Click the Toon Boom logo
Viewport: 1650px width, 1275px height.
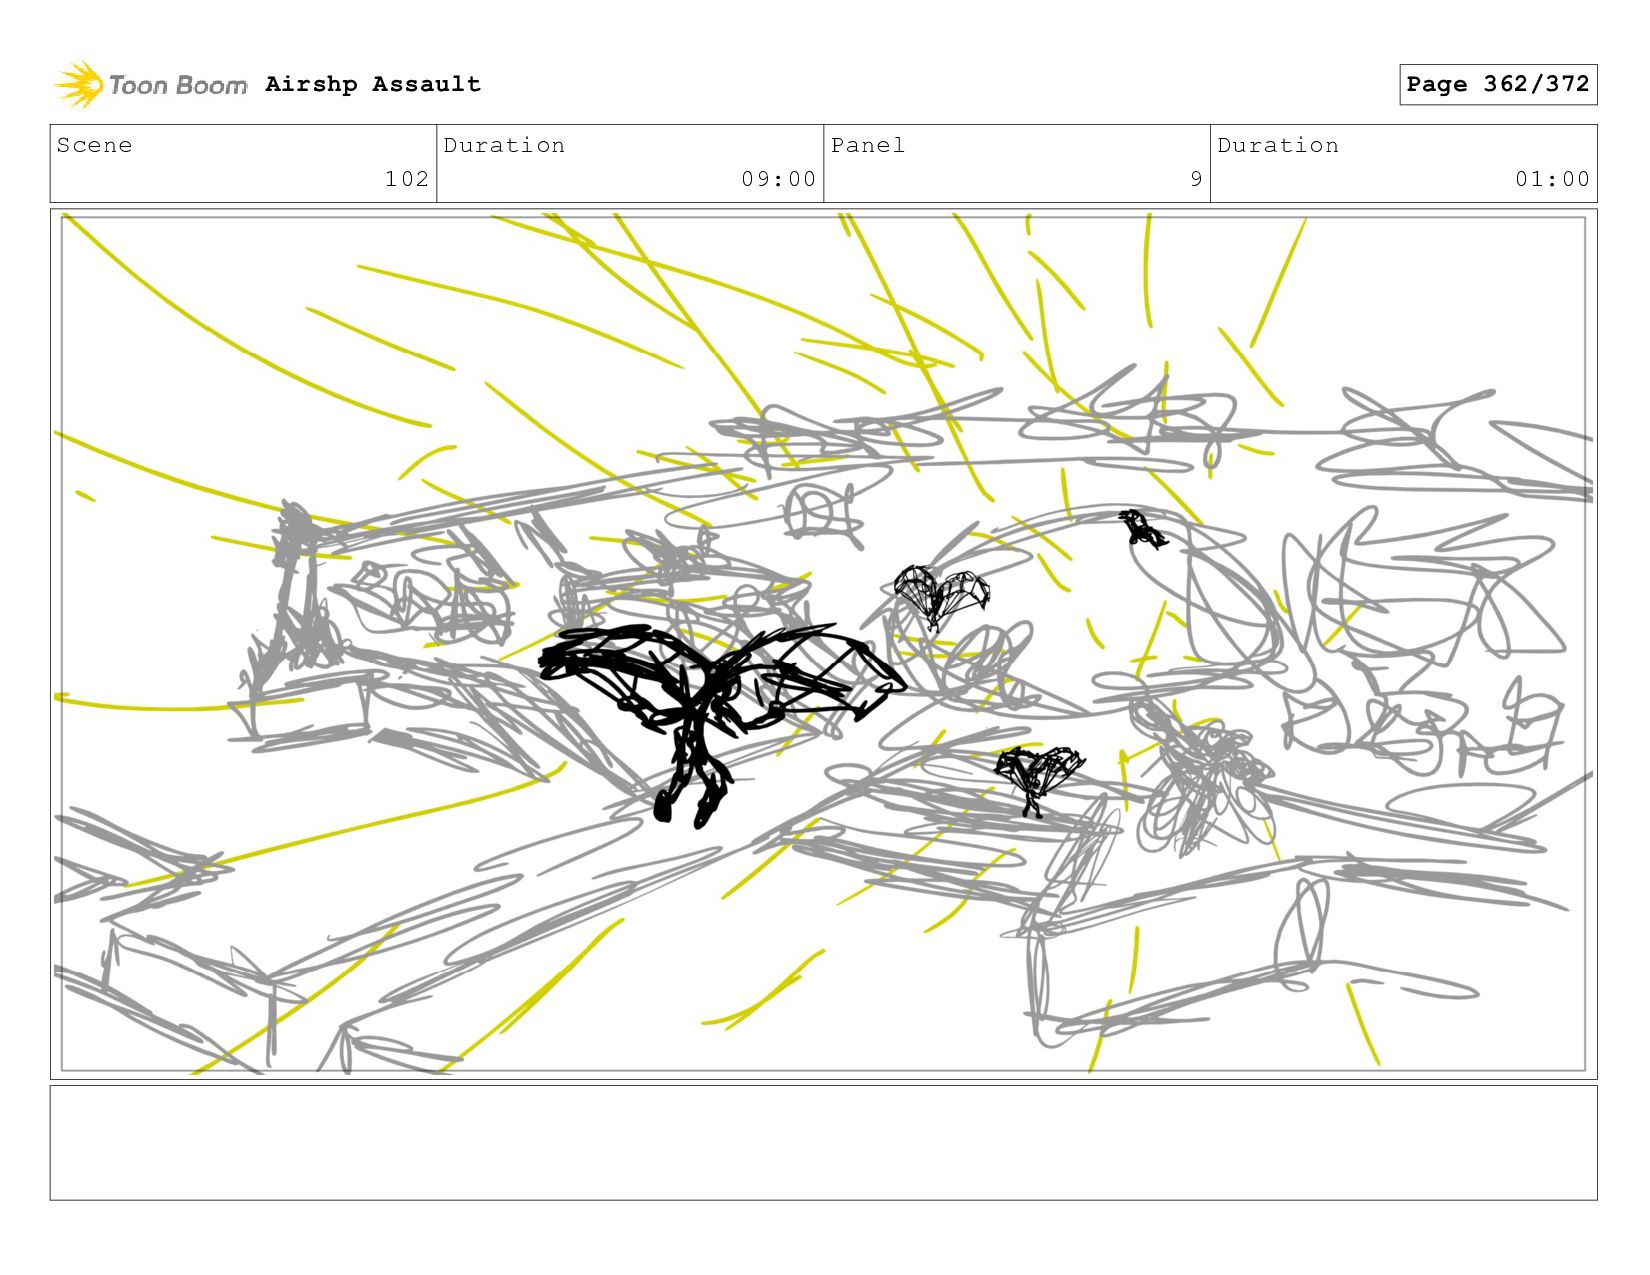coord(150,85)
